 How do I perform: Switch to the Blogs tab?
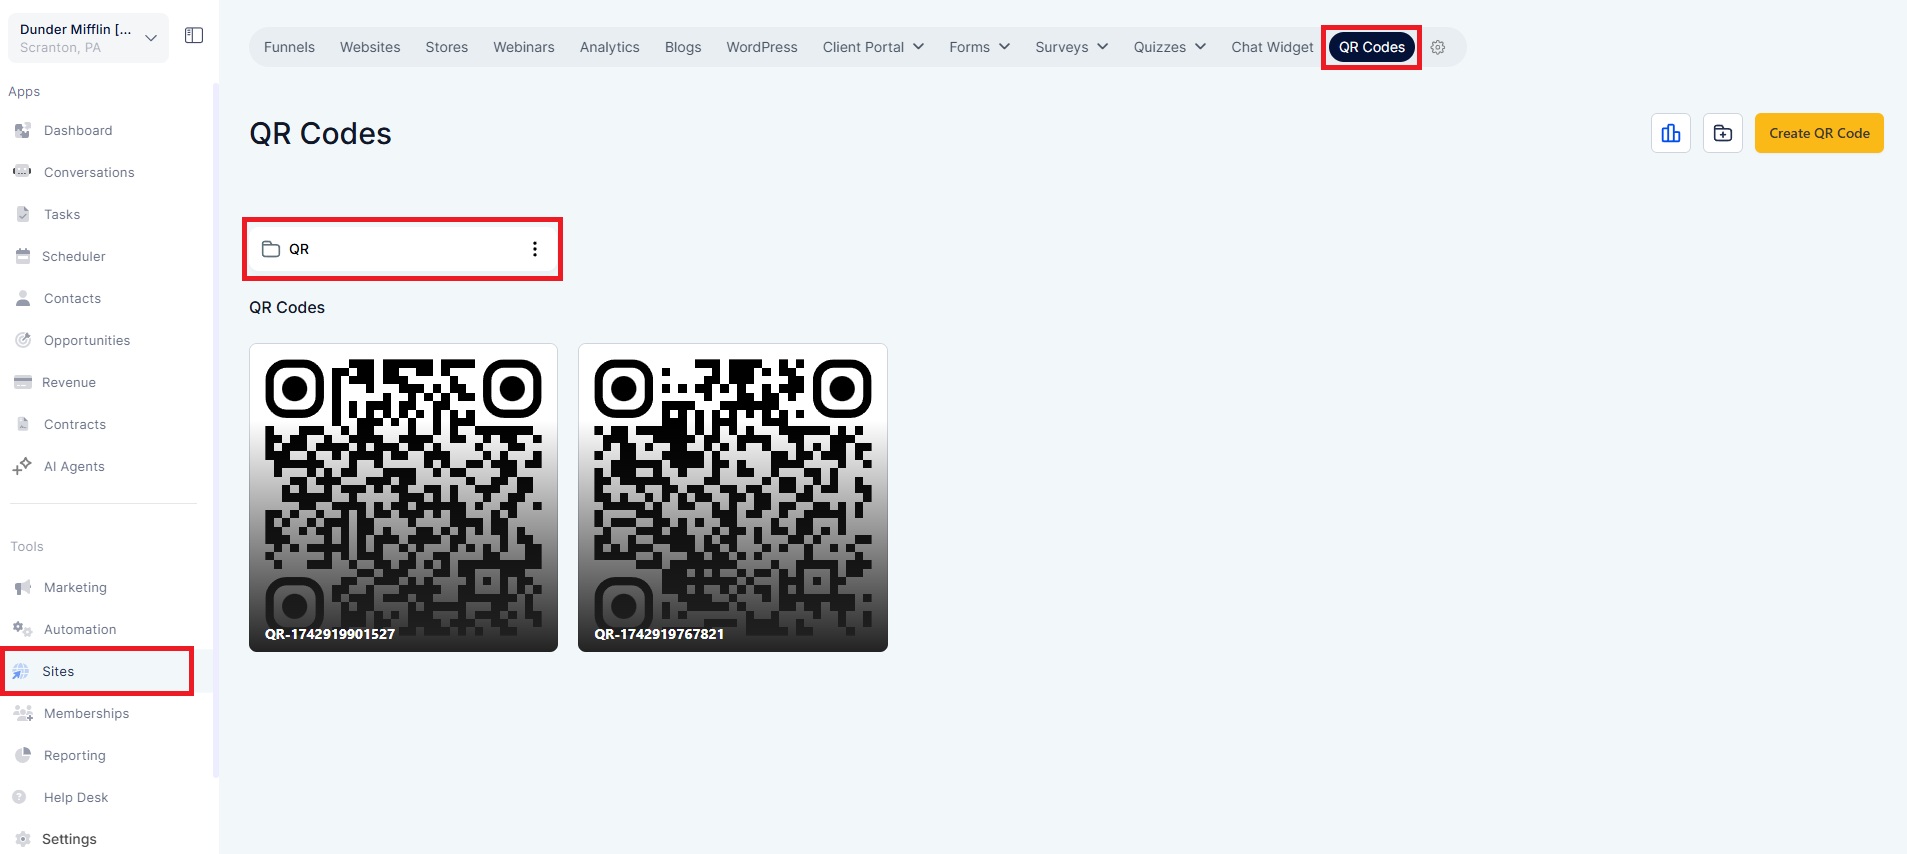[x=683, y=47]
